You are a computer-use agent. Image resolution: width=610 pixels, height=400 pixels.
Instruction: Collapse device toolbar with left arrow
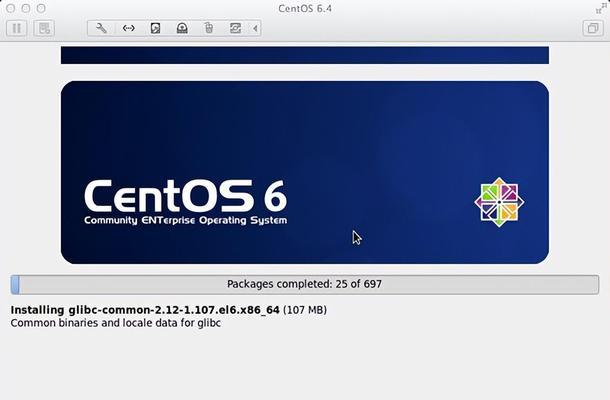point(255,28)
